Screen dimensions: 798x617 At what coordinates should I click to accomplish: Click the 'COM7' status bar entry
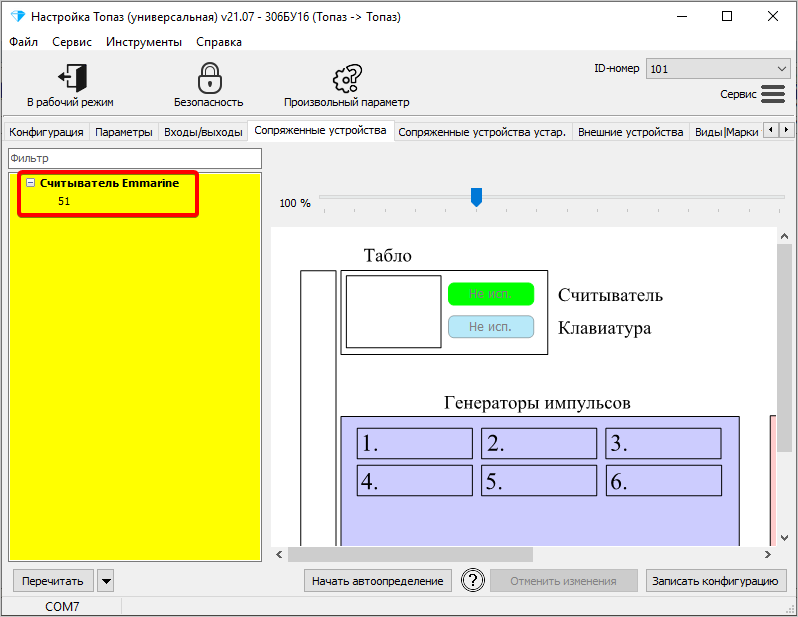click(x=62, y=606)
